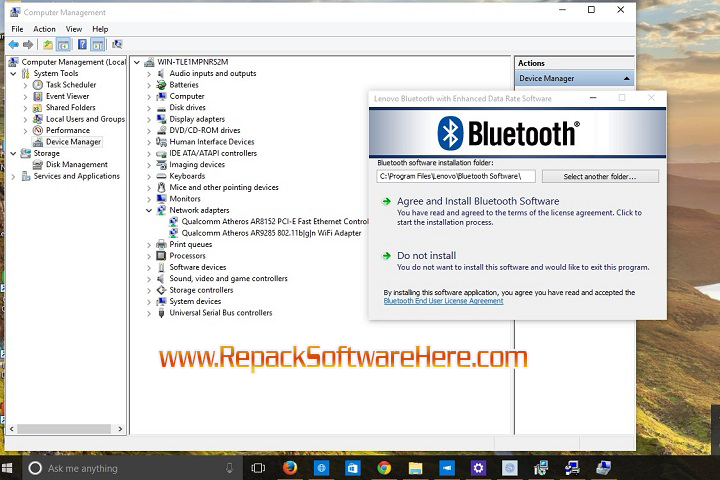This screenshot has height=480, width=720.
Task: Click the Processors chip icon
Action: (161, 256)
